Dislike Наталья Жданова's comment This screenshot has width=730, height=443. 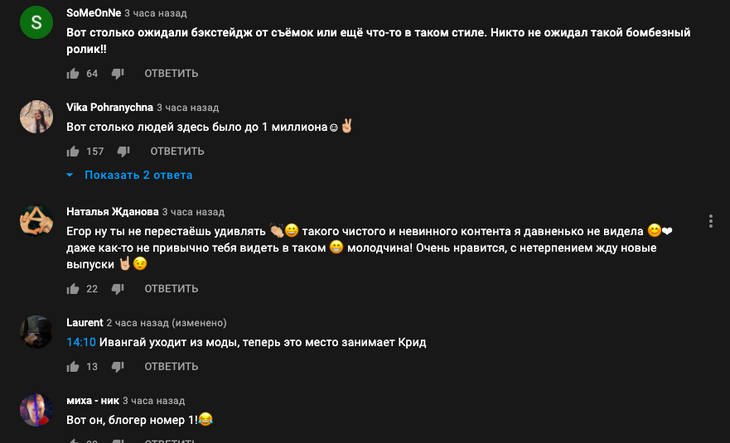118,290
